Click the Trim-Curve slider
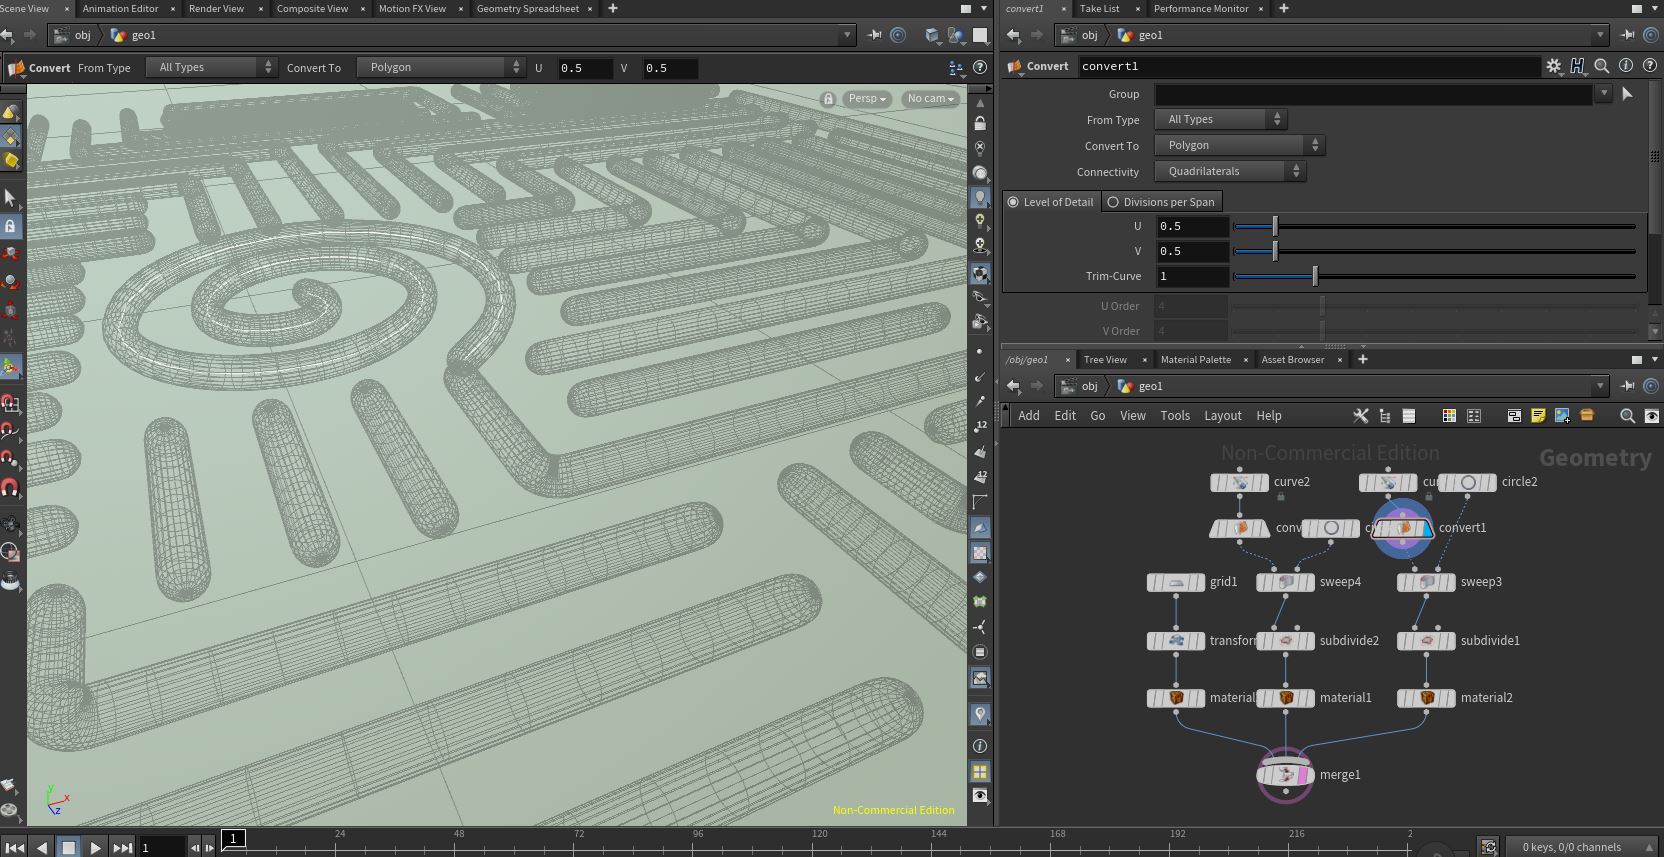Image resolution: width=1664 pixels, height=857 pixels. tap(1435, 277)
